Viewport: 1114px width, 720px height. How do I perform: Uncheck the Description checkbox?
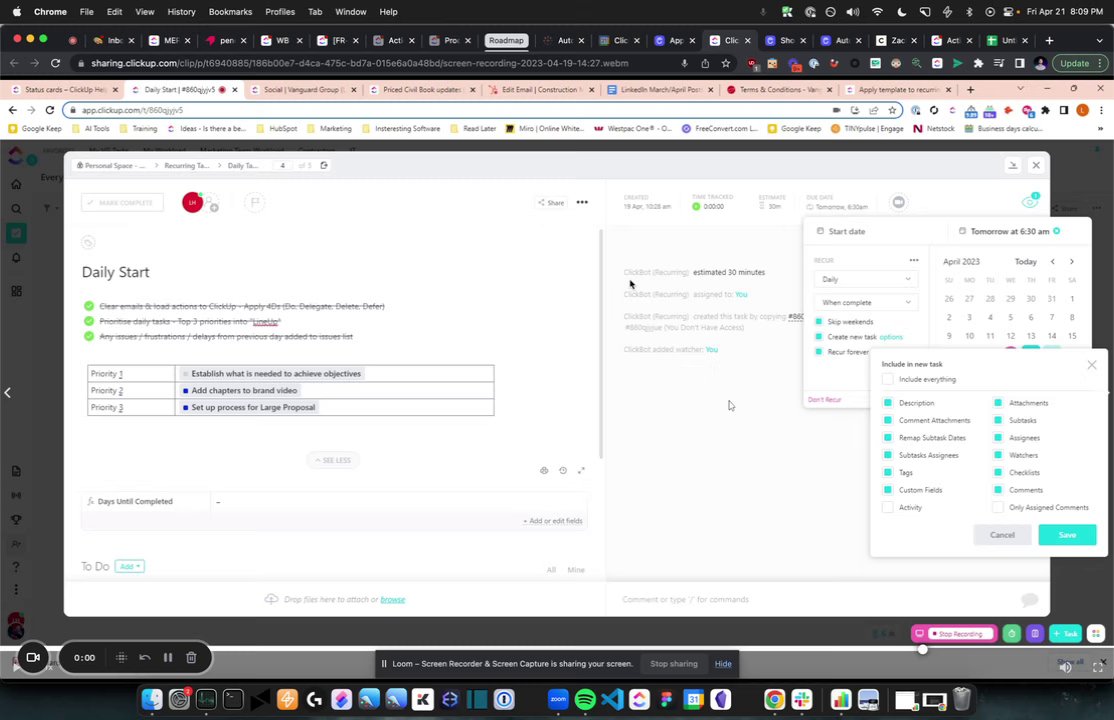887,403
